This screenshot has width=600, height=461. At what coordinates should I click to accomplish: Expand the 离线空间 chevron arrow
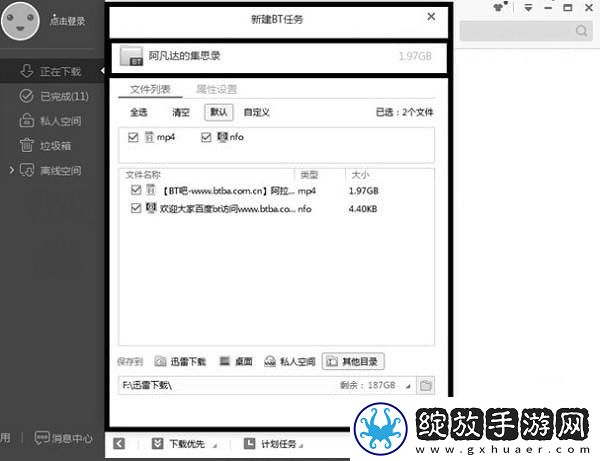(x=11, y=170)
